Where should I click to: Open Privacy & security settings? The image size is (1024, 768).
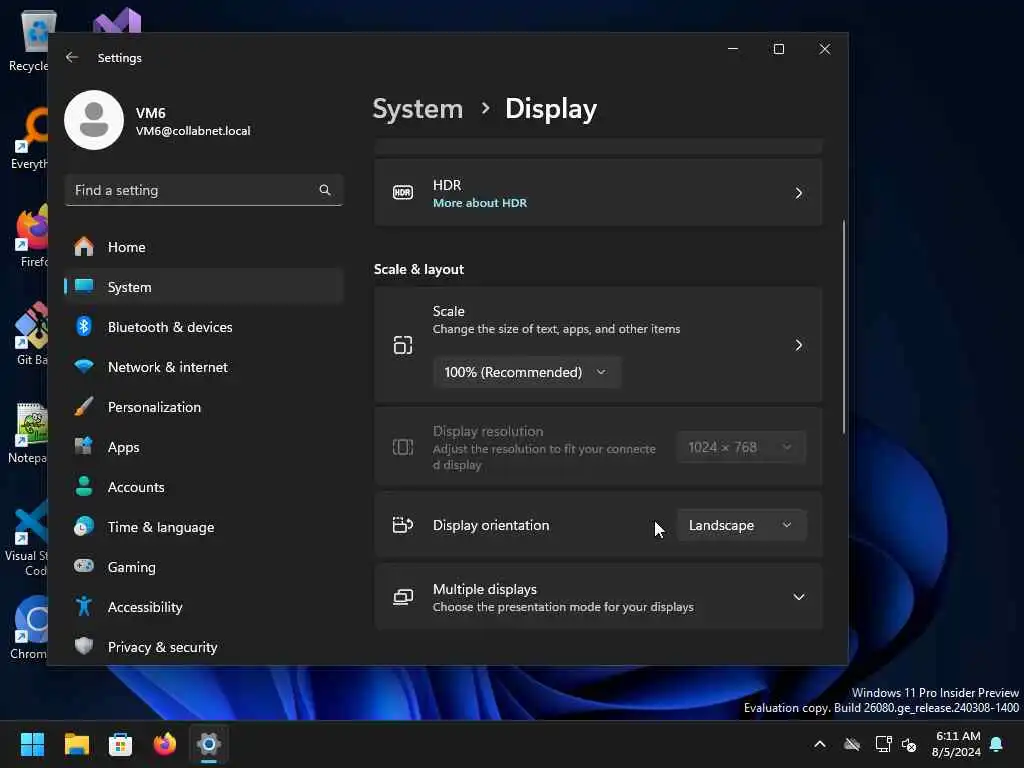[204, 647]
